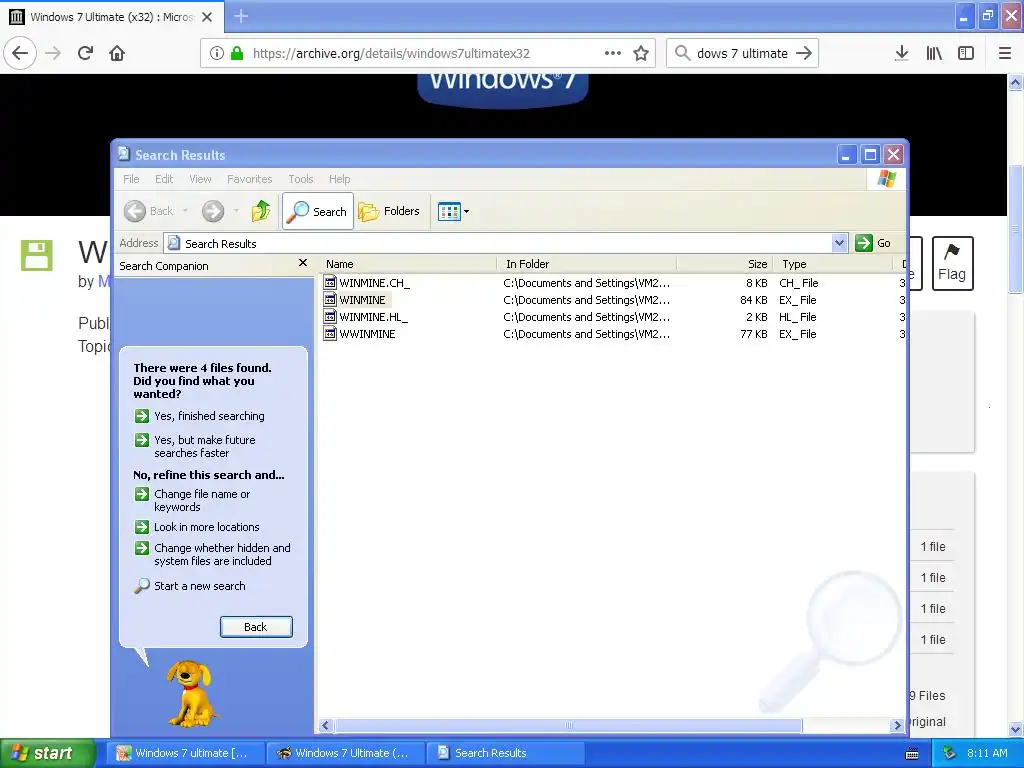
Task: Open the Favorites menu
Action: (249, 179)
